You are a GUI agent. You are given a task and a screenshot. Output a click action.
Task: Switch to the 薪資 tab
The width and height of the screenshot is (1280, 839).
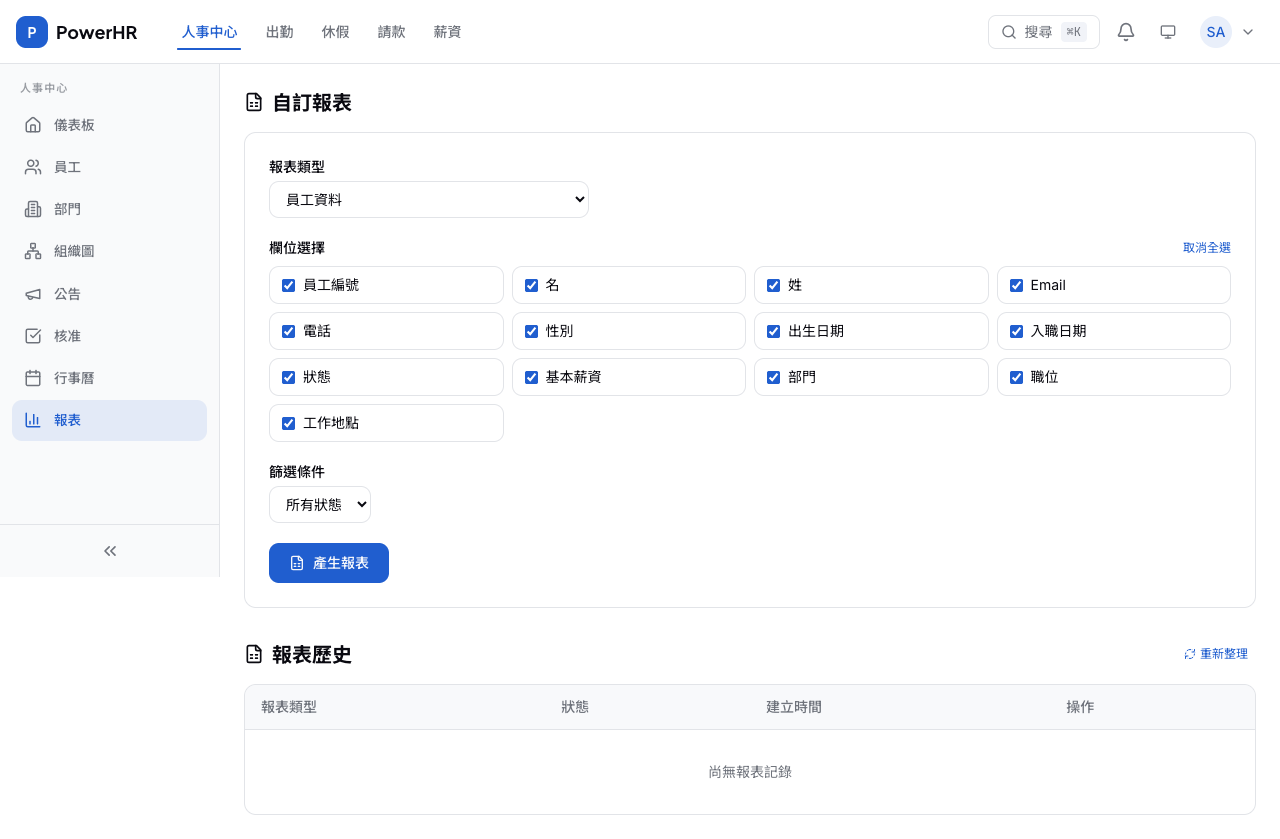[x=447, y=31]
